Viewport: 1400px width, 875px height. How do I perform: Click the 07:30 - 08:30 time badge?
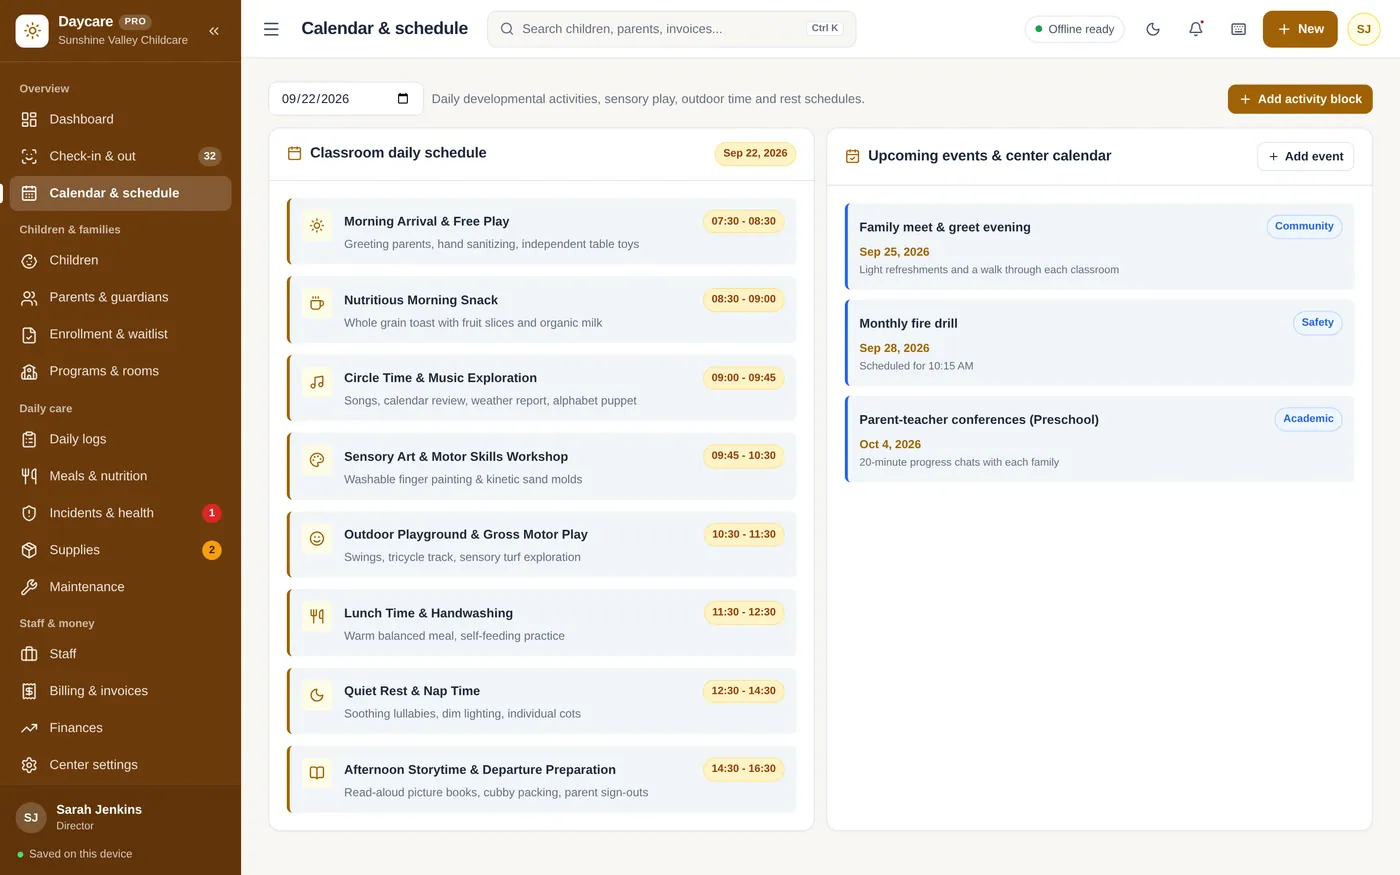(x=743, y=221)
